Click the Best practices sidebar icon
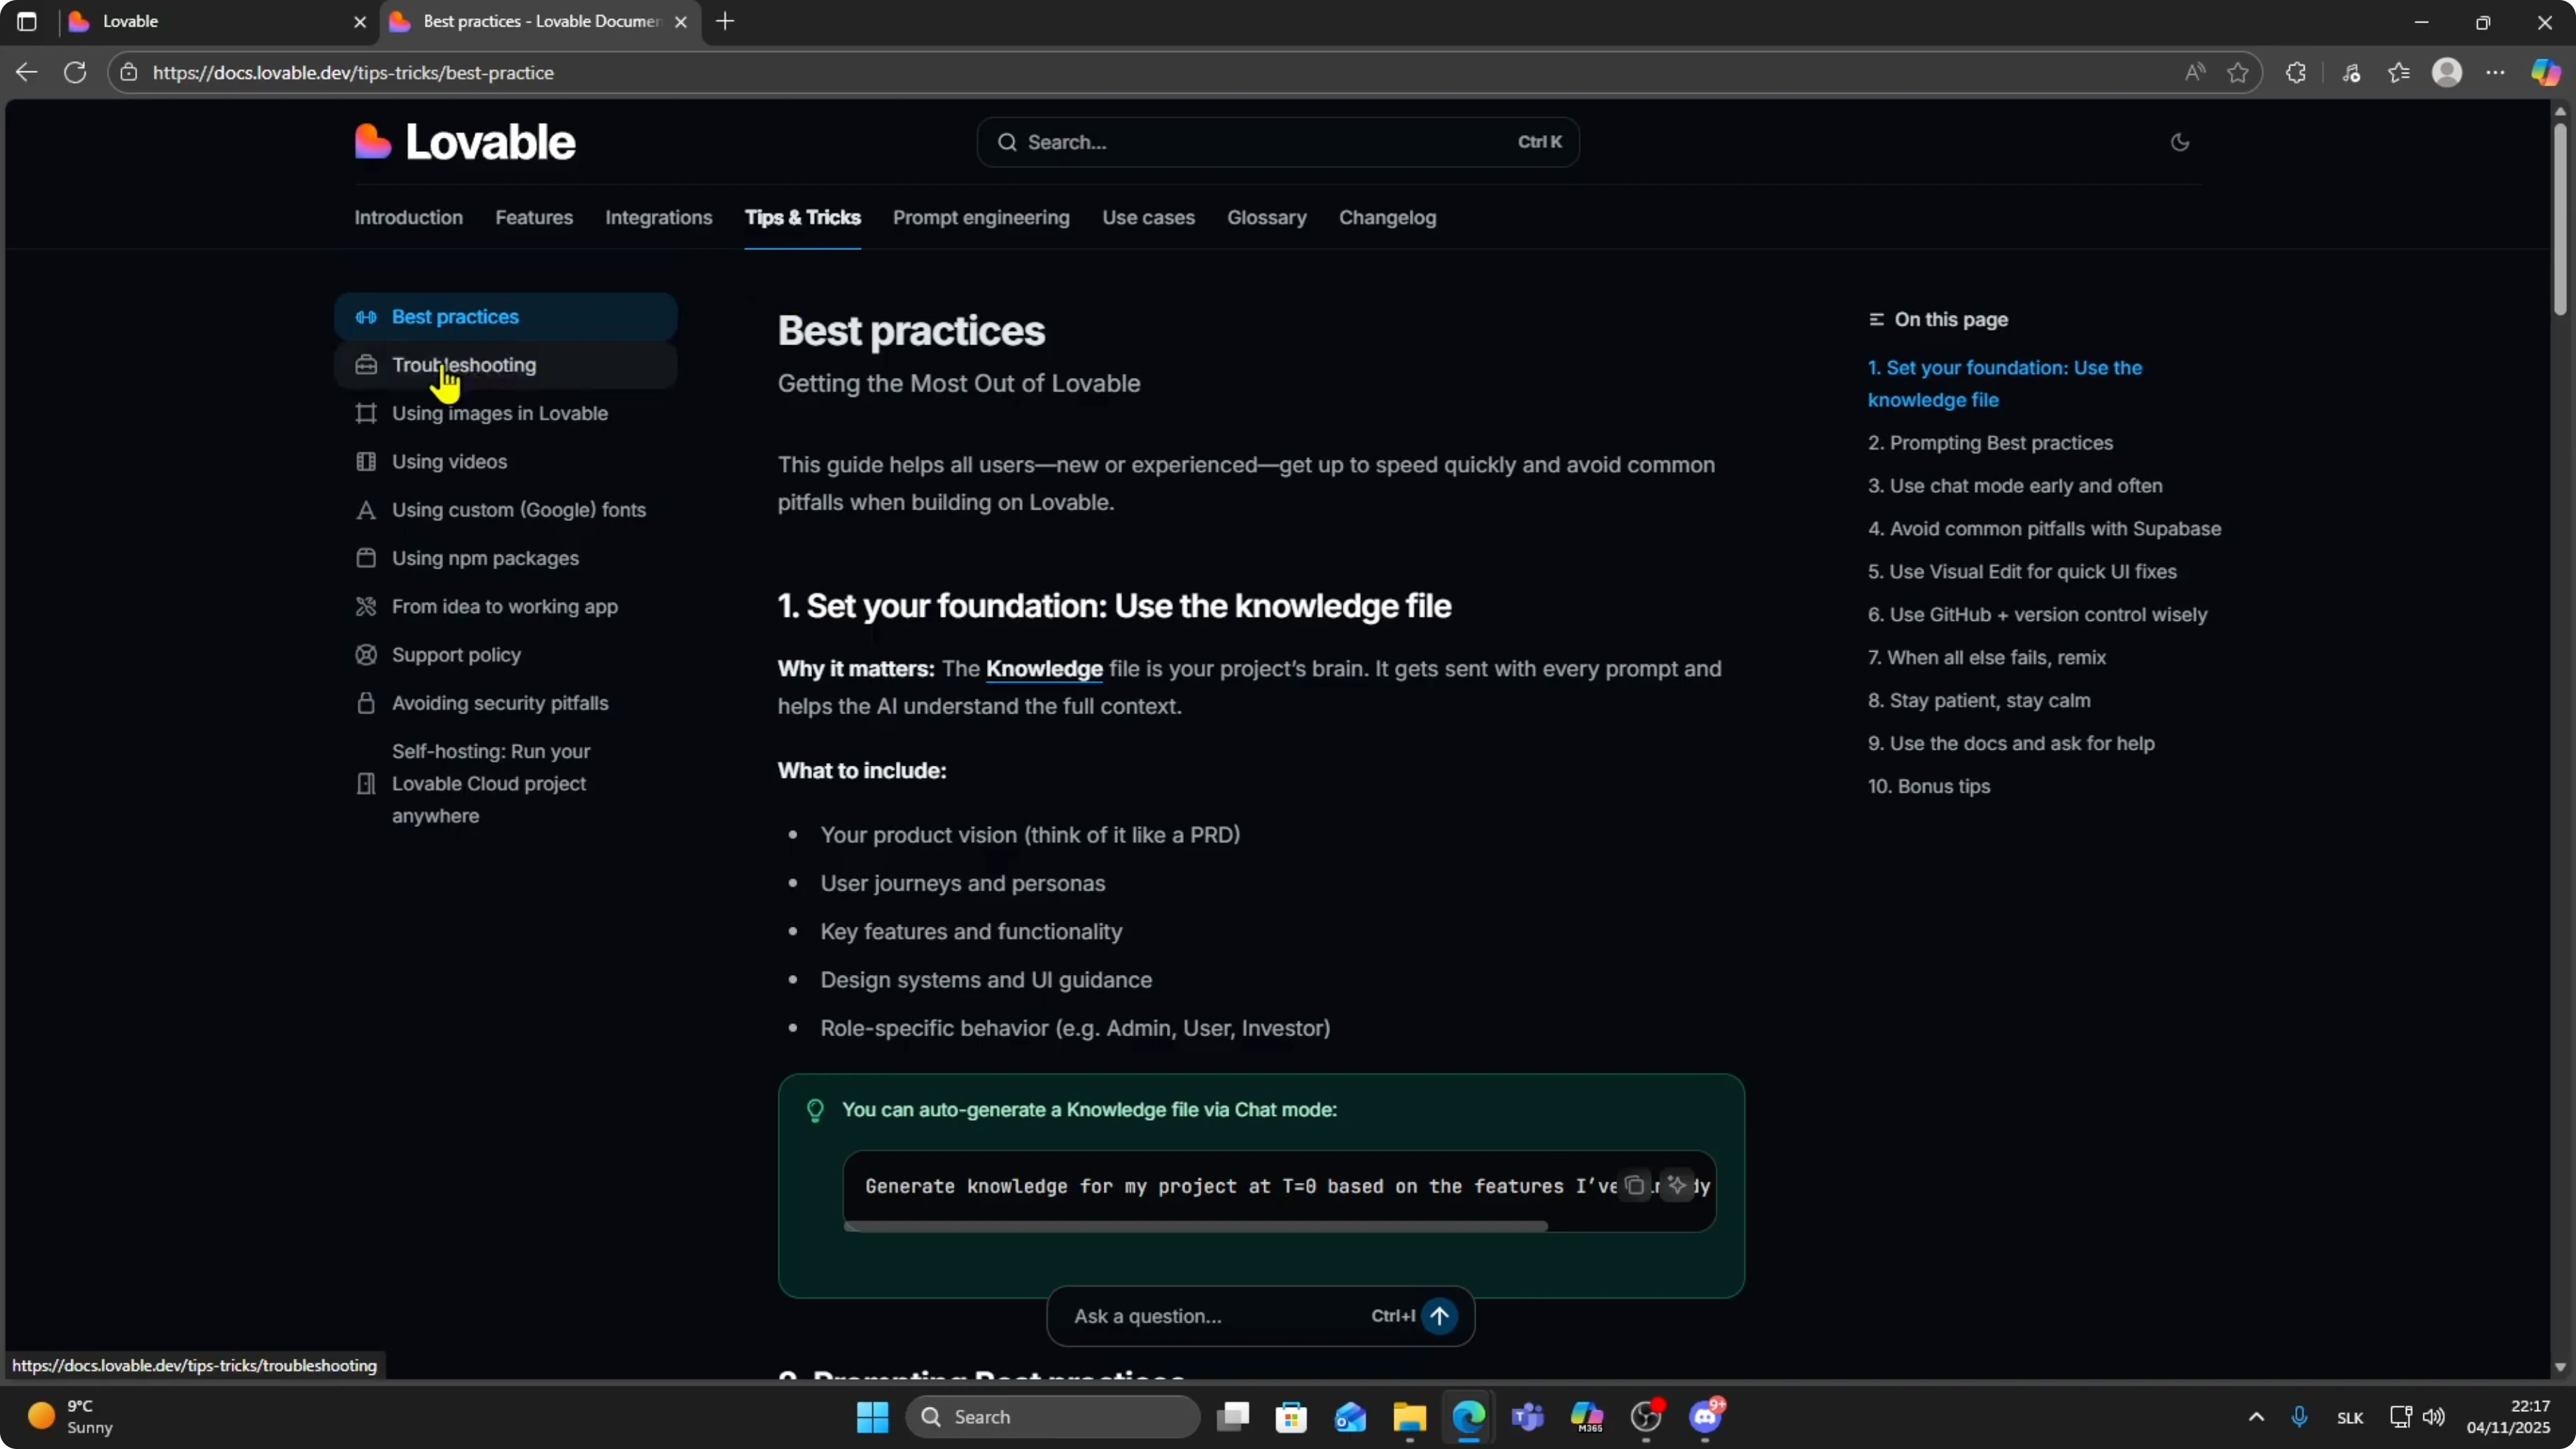 pyautogui.click(x=366, y=317)
